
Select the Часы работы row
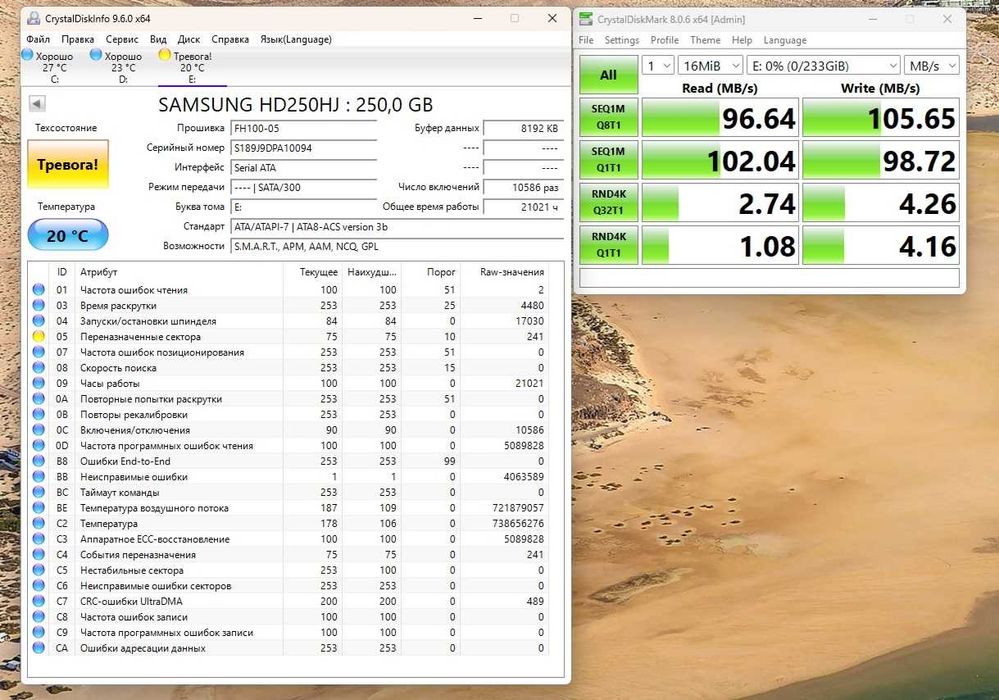(x=289, y=383)
